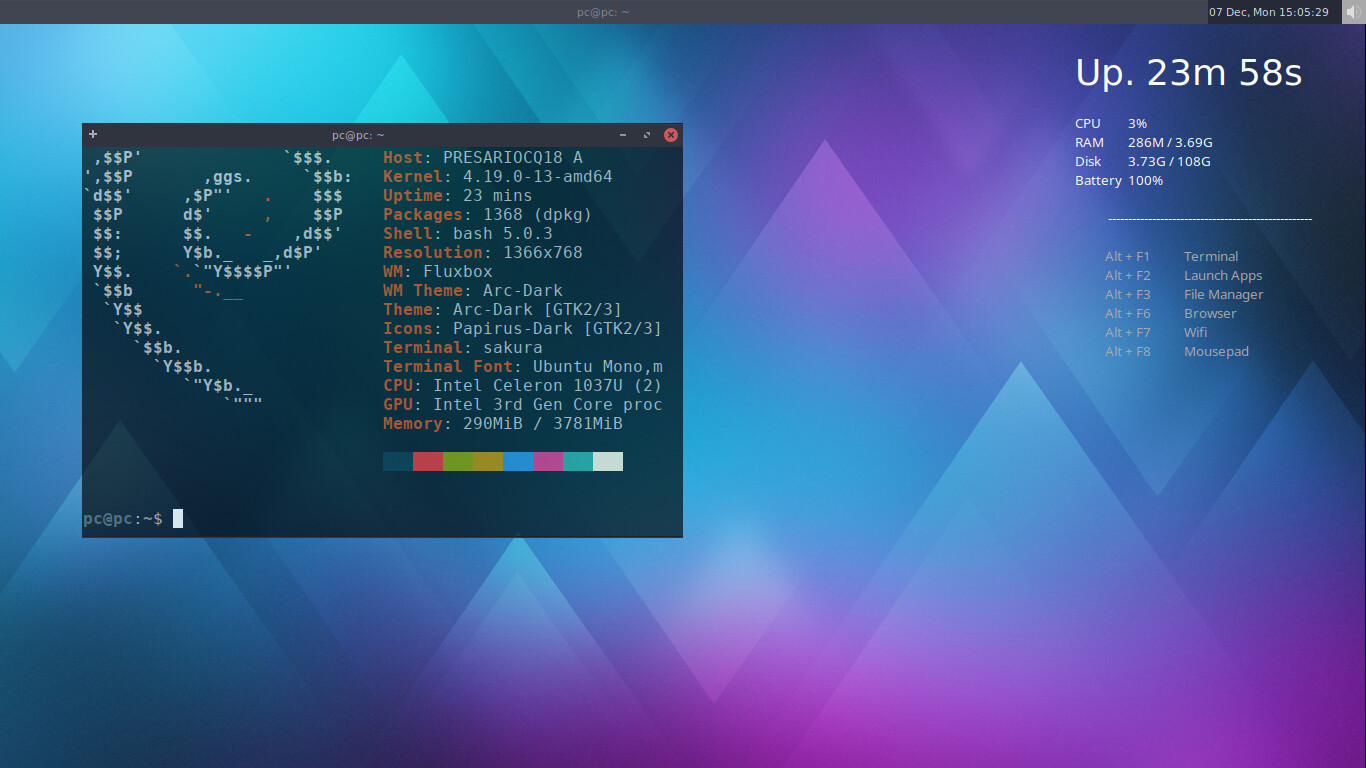Viewport: 1366px width, 768px height.
Task: Click the blue color block in terminal palette
Action: pyautogui.click(x=518, y=461)
